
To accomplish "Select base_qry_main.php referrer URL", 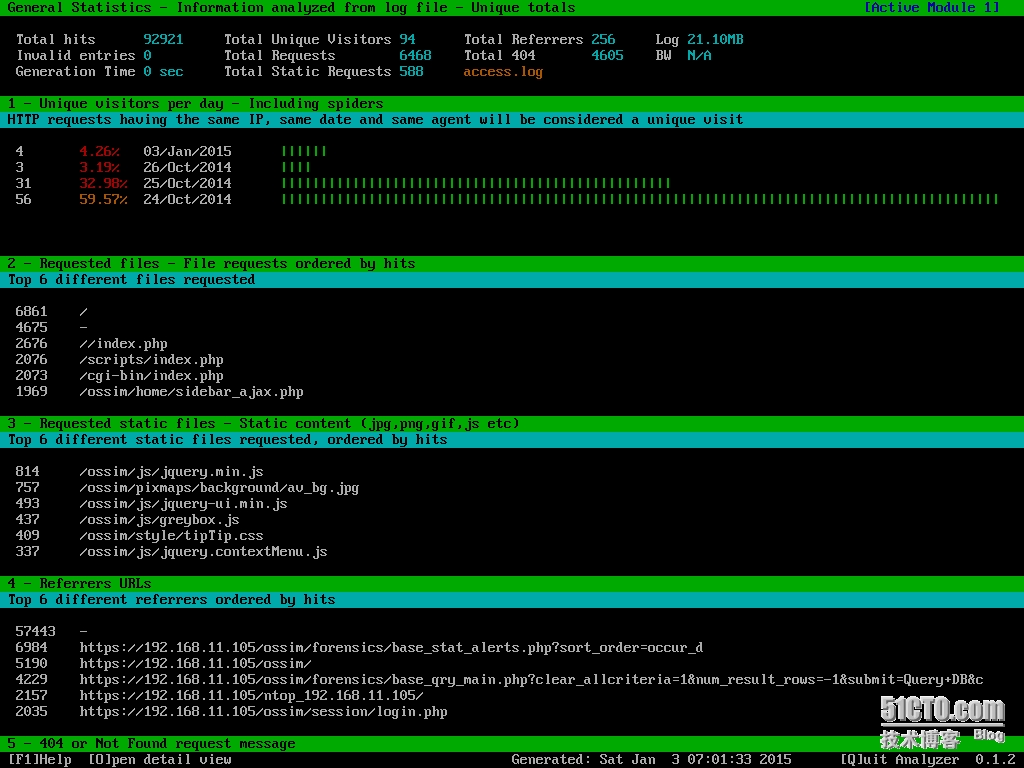I will pyautogui.click(x=531, y=679).
